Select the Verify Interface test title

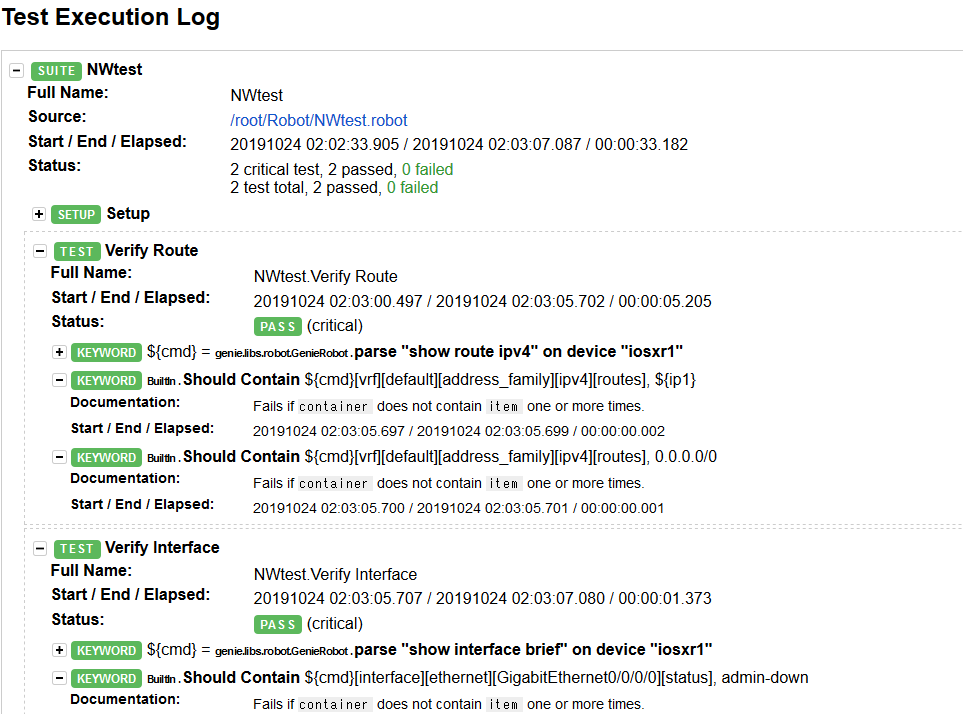point(162,548)
